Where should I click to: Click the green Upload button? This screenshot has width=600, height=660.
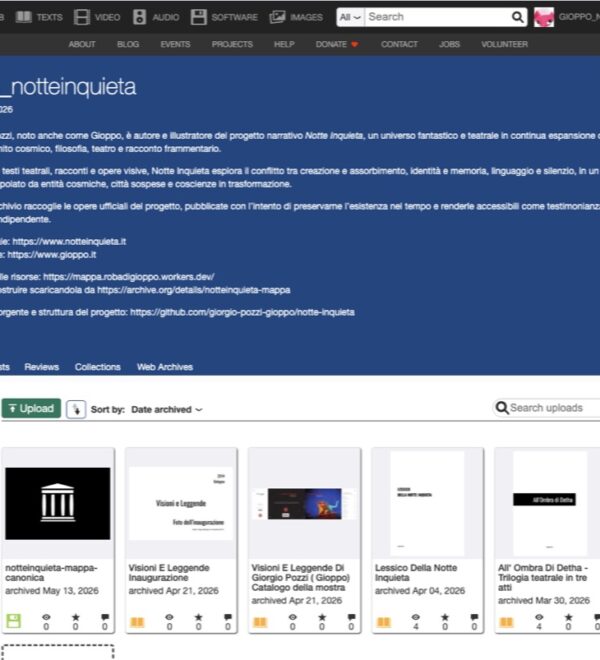click(x=31, y=409)
